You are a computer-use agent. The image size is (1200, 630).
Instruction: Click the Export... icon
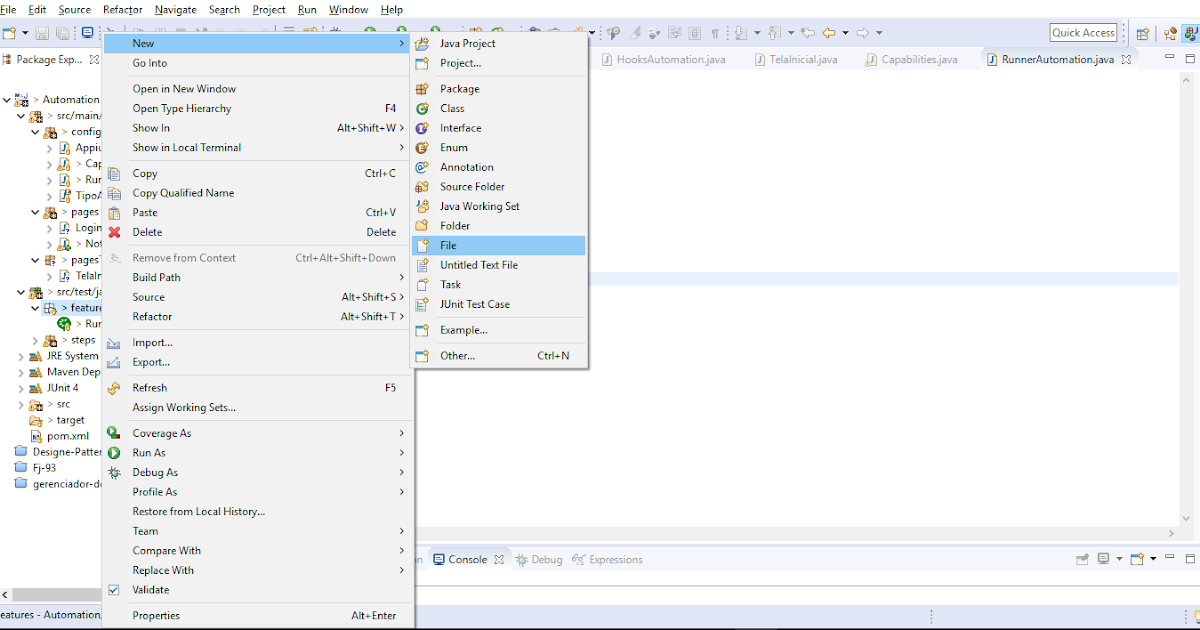point(114,362)
